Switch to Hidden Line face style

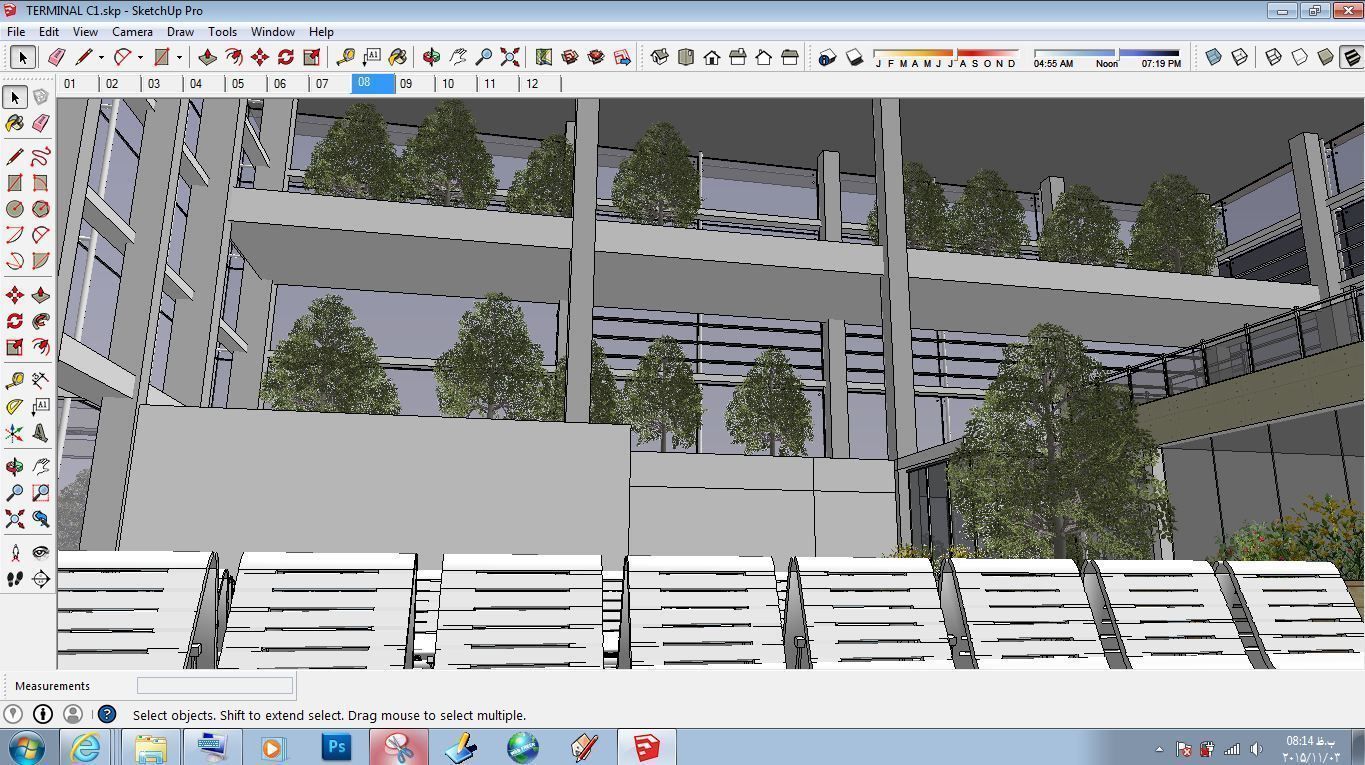point(1300,57)
